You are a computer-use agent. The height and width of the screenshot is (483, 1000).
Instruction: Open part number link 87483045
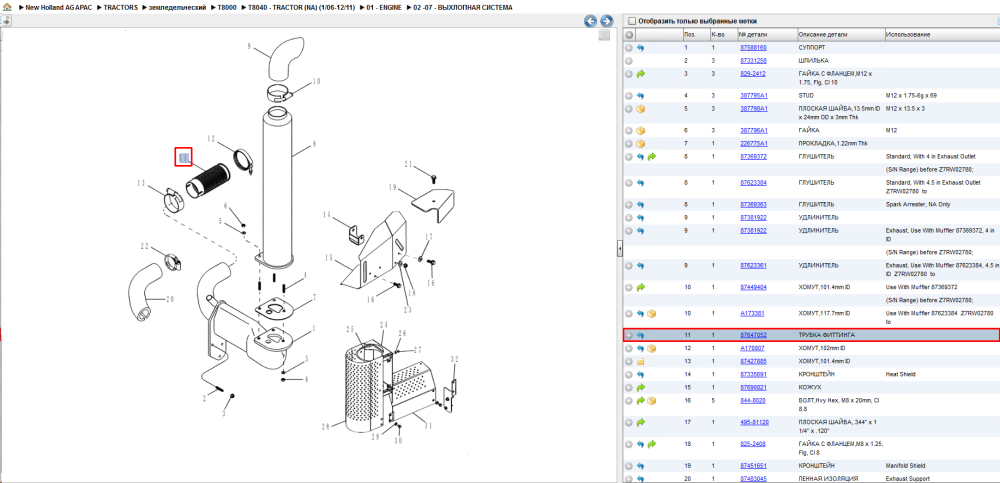[x=753, y=479]
